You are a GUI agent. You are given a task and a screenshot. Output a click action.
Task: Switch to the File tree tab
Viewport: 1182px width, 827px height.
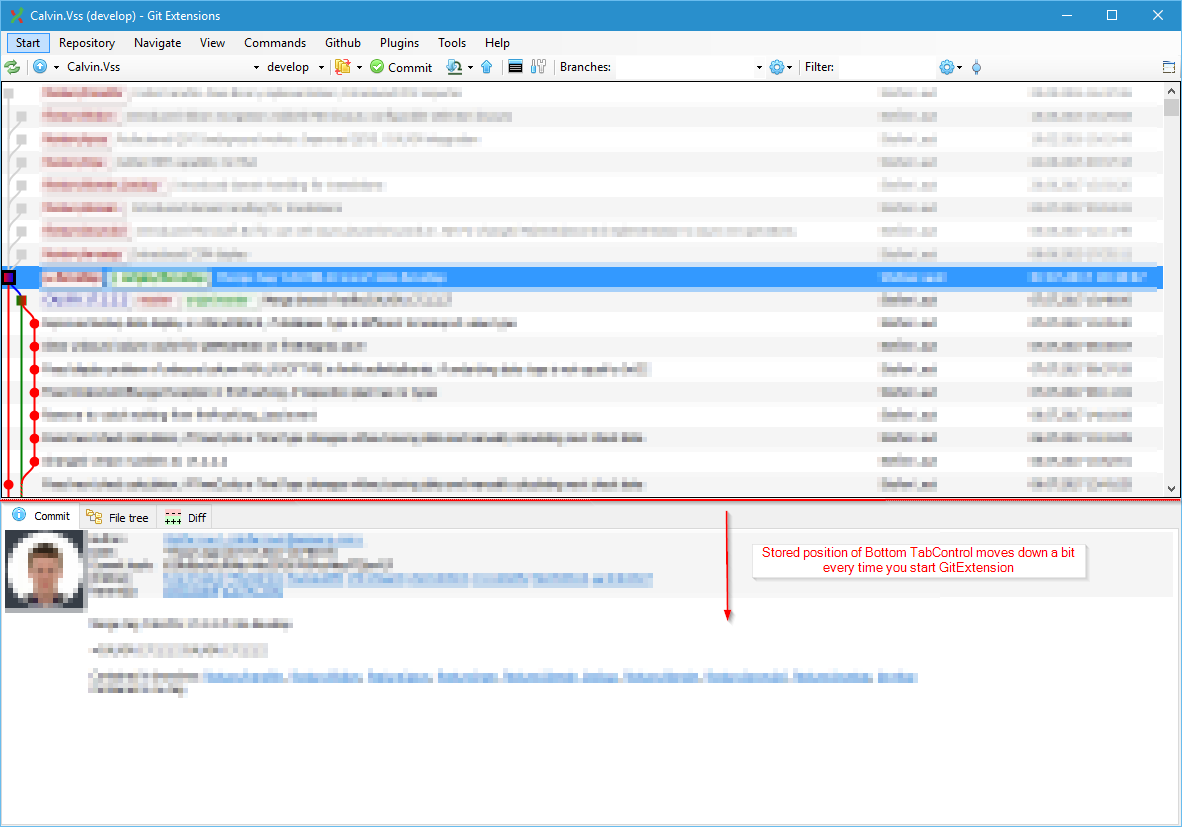[x=117, y=517]
